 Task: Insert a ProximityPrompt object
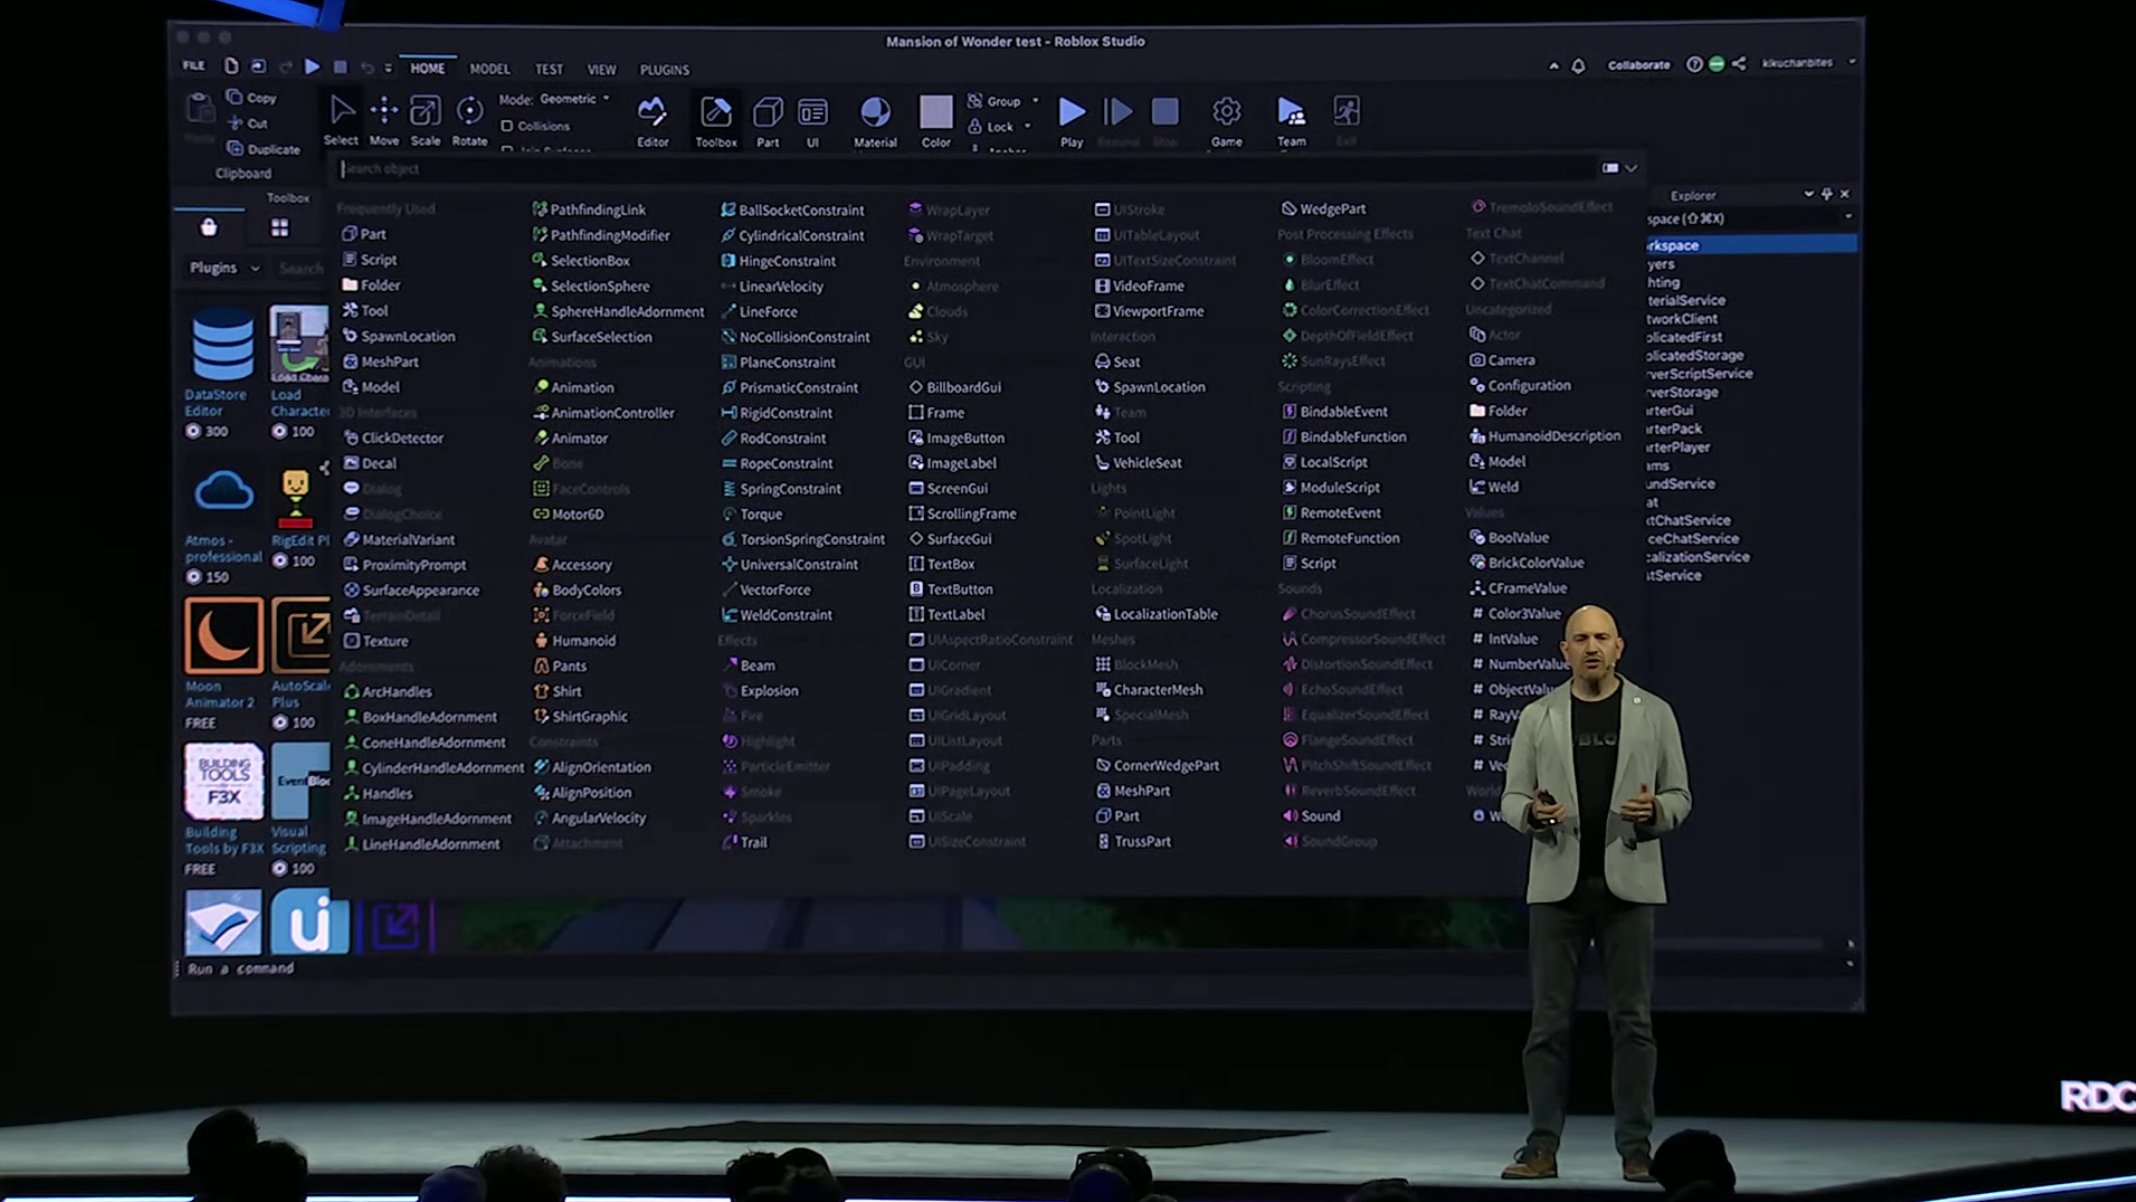click(x=404, y=564)
